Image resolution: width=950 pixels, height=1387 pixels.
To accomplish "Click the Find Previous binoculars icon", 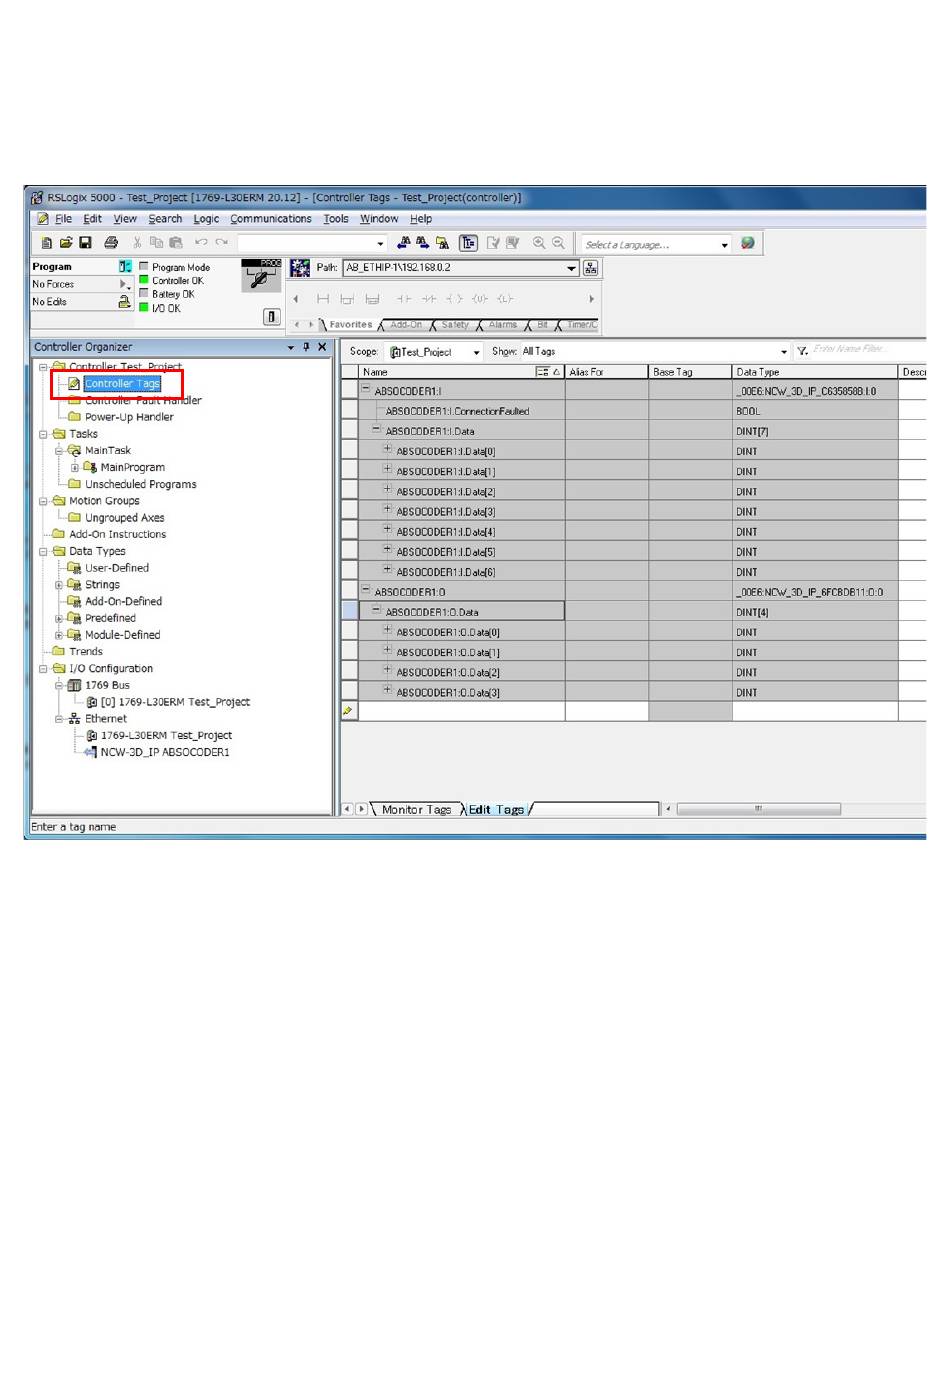I will 404,243.
